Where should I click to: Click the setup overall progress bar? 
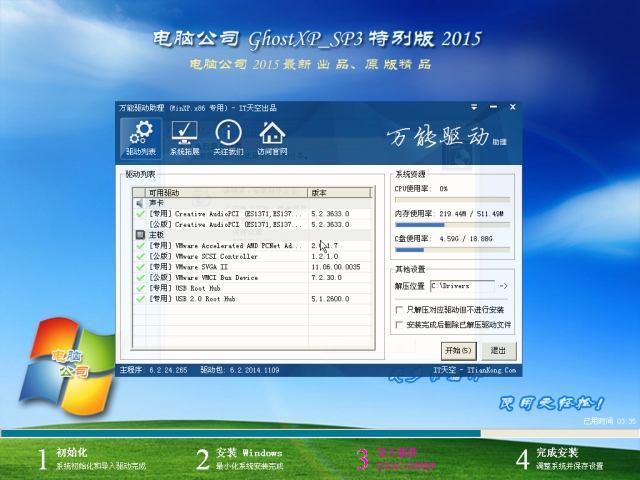tap(320, 433)
